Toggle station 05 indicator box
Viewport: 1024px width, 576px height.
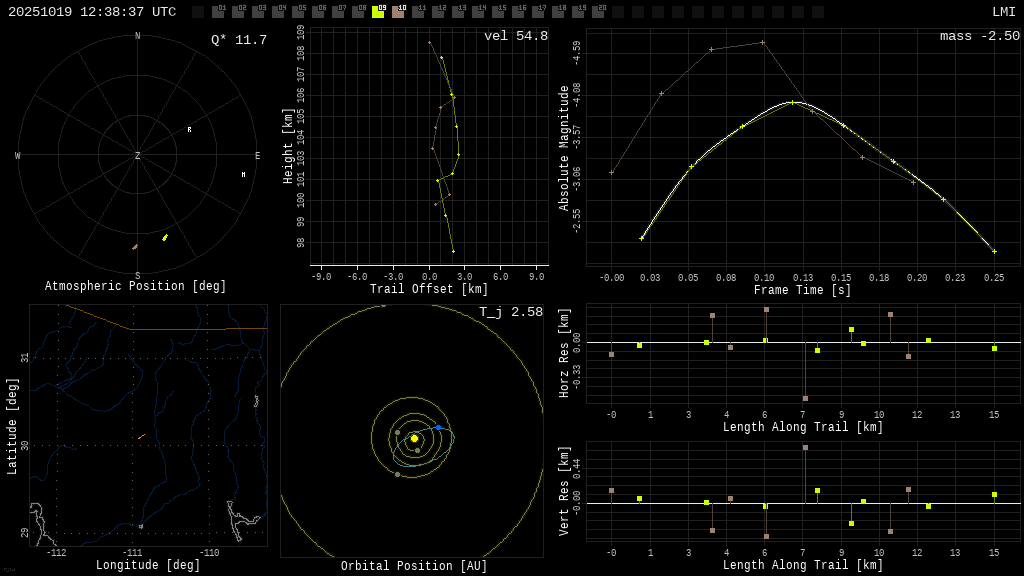click(x=298, y=12)
